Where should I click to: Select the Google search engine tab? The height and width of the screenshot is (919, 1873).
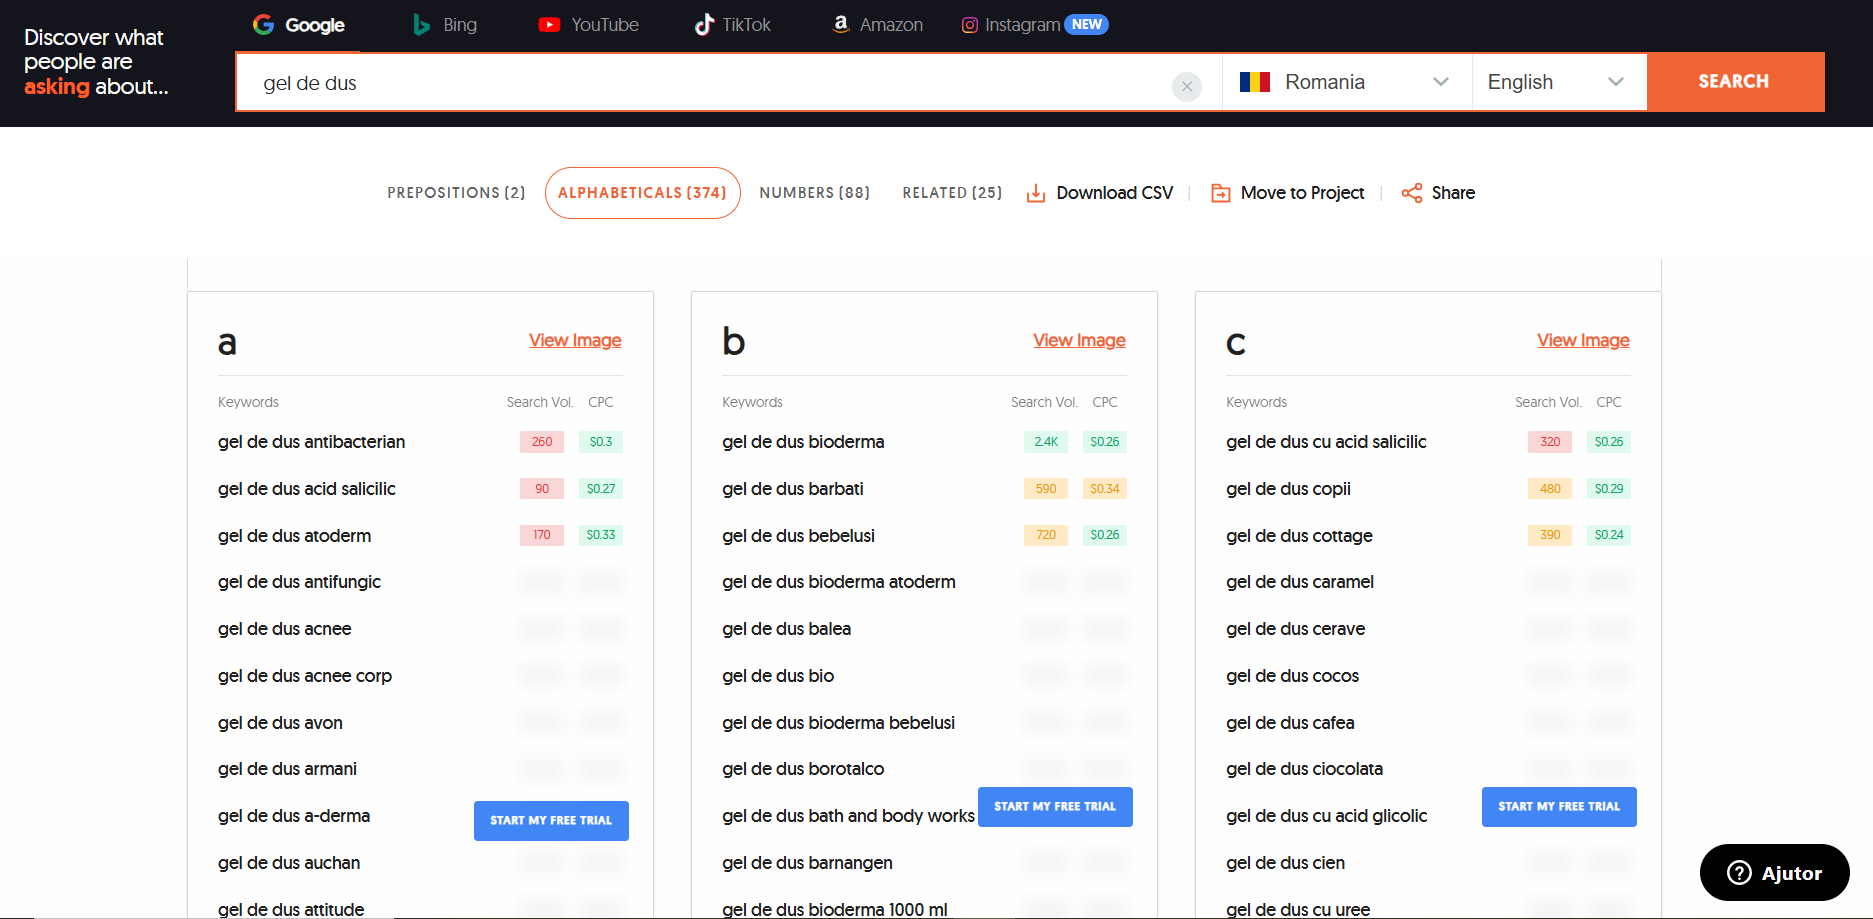coord(299,25)
